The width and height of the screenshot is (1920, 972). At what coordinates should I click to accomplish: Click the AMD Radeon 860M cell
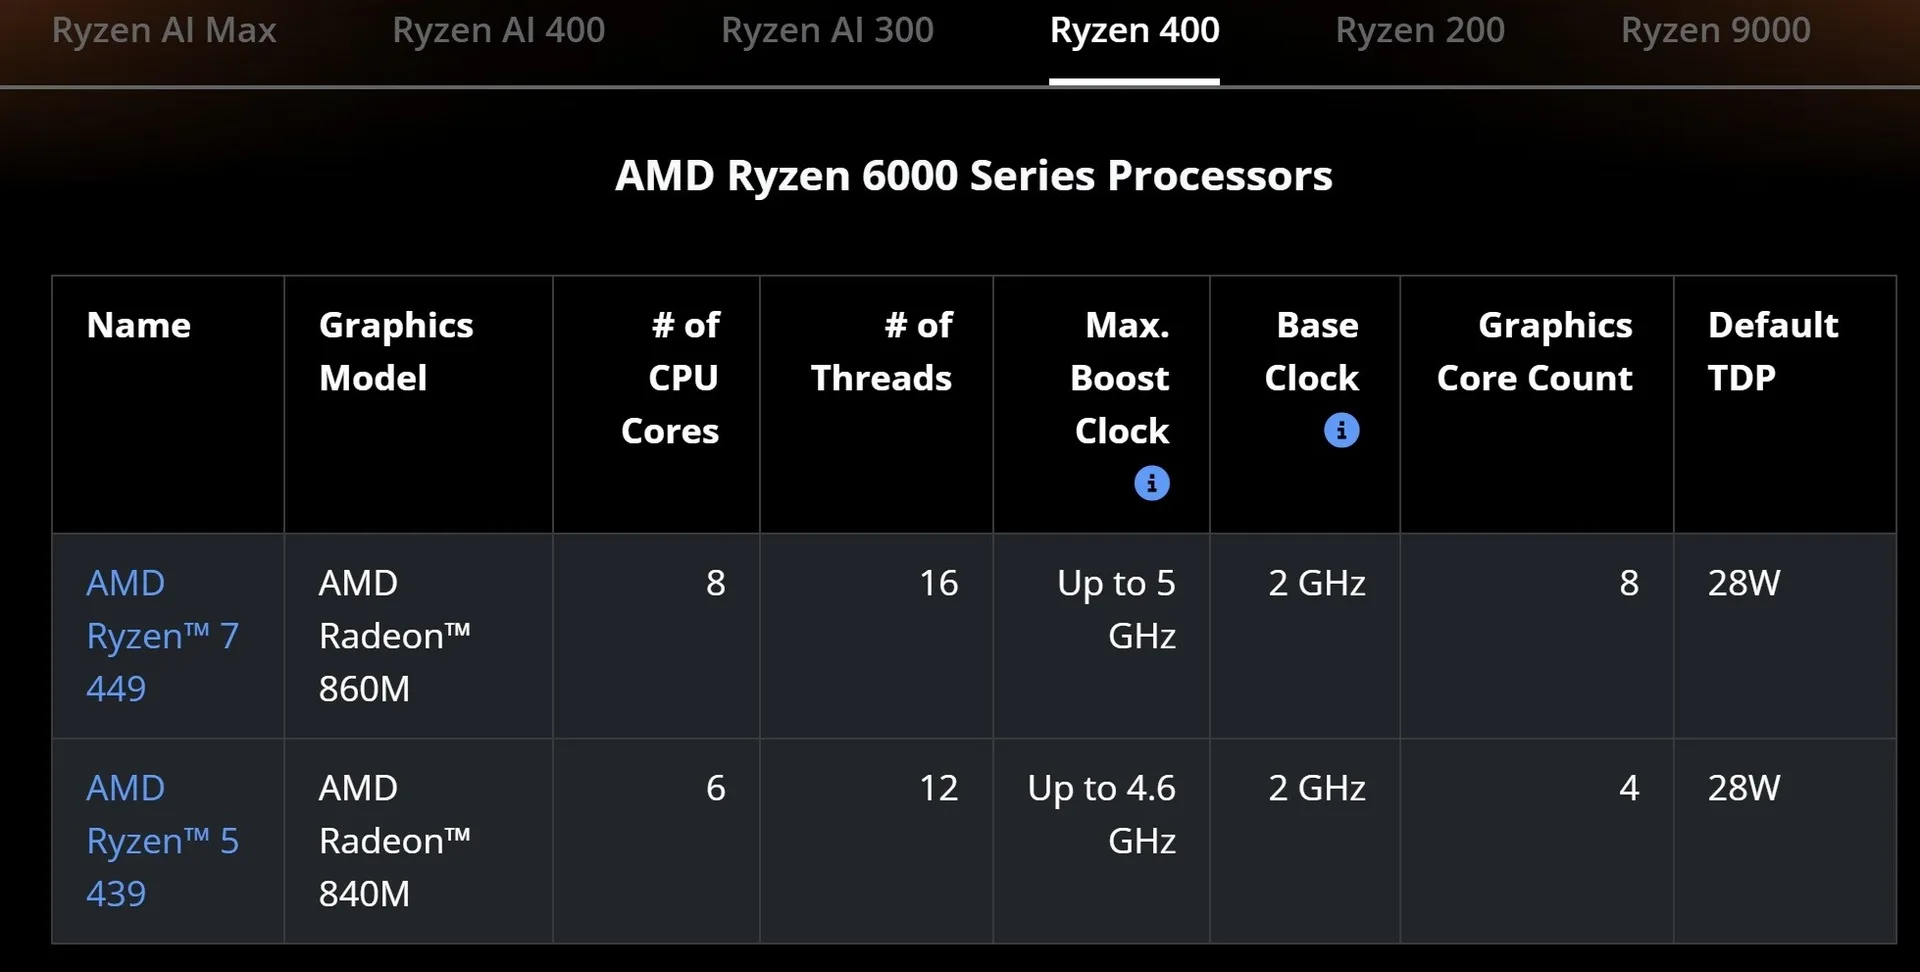tap(418, 636)
